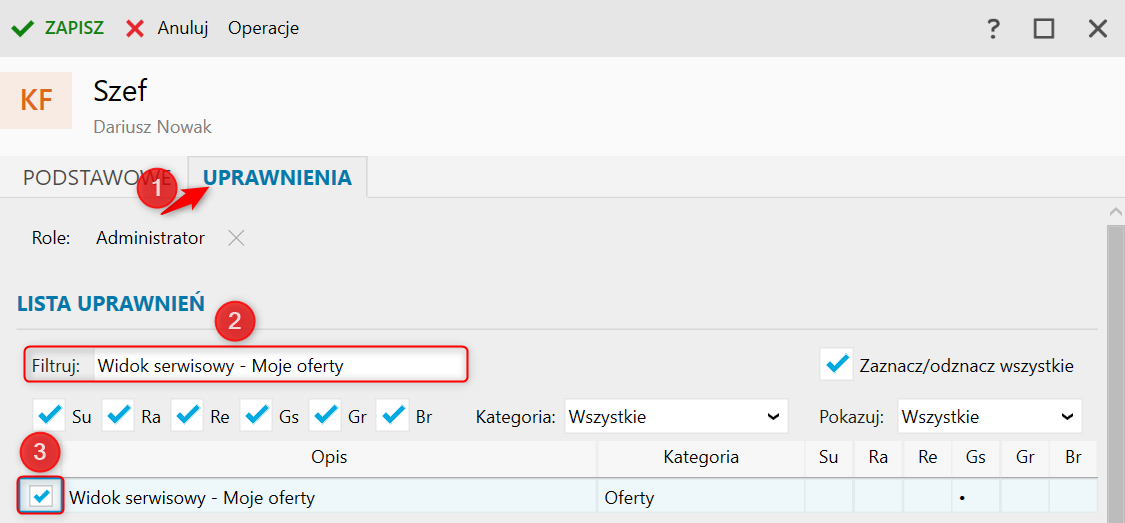Image resolution: width=1125 pixels, height=523 pixels.
Task: Click the red Anuluj X icon
Action: coord(135,28)
